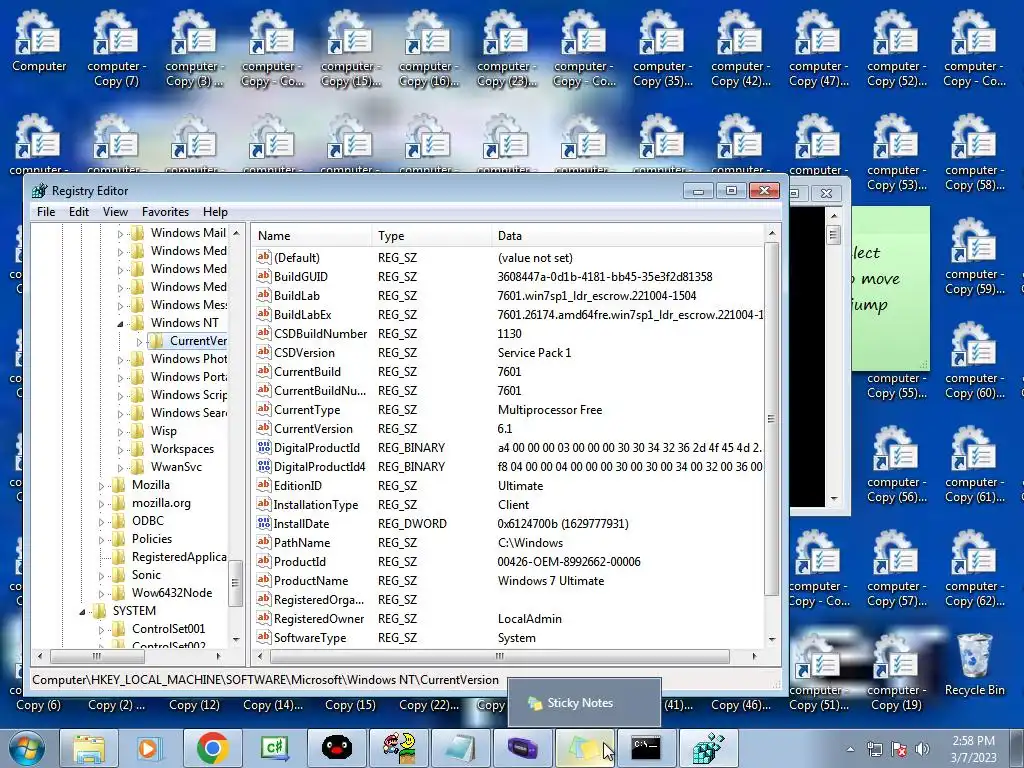
Task: Select the 'computer - Copy (19)' desktop icon
Action: point(896,673)
